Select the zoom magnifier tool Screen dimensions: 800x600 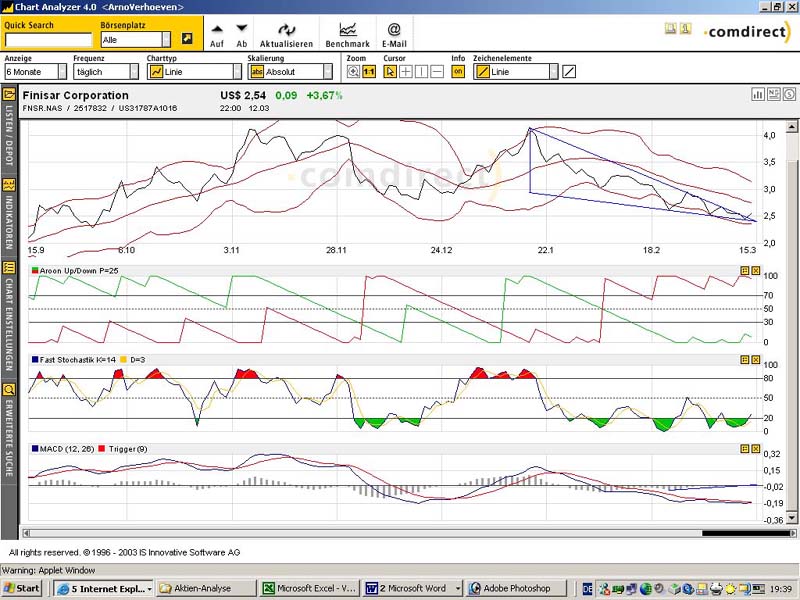point(353,72)
